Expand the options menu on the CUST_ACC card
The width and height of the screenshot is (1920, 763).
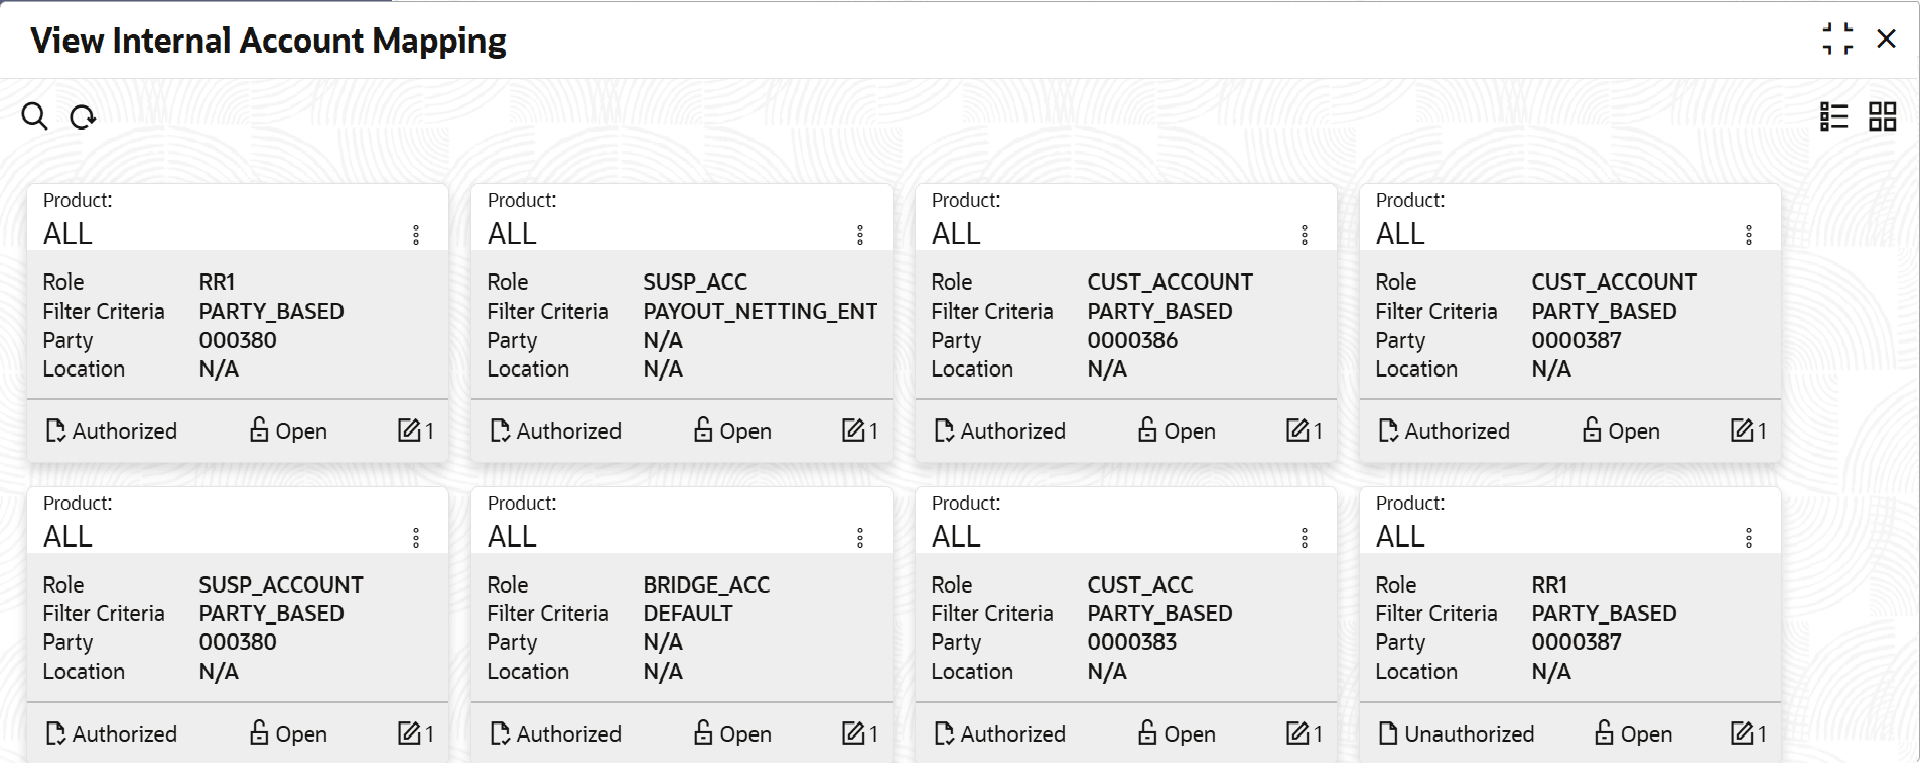(x=1304, y=538)
